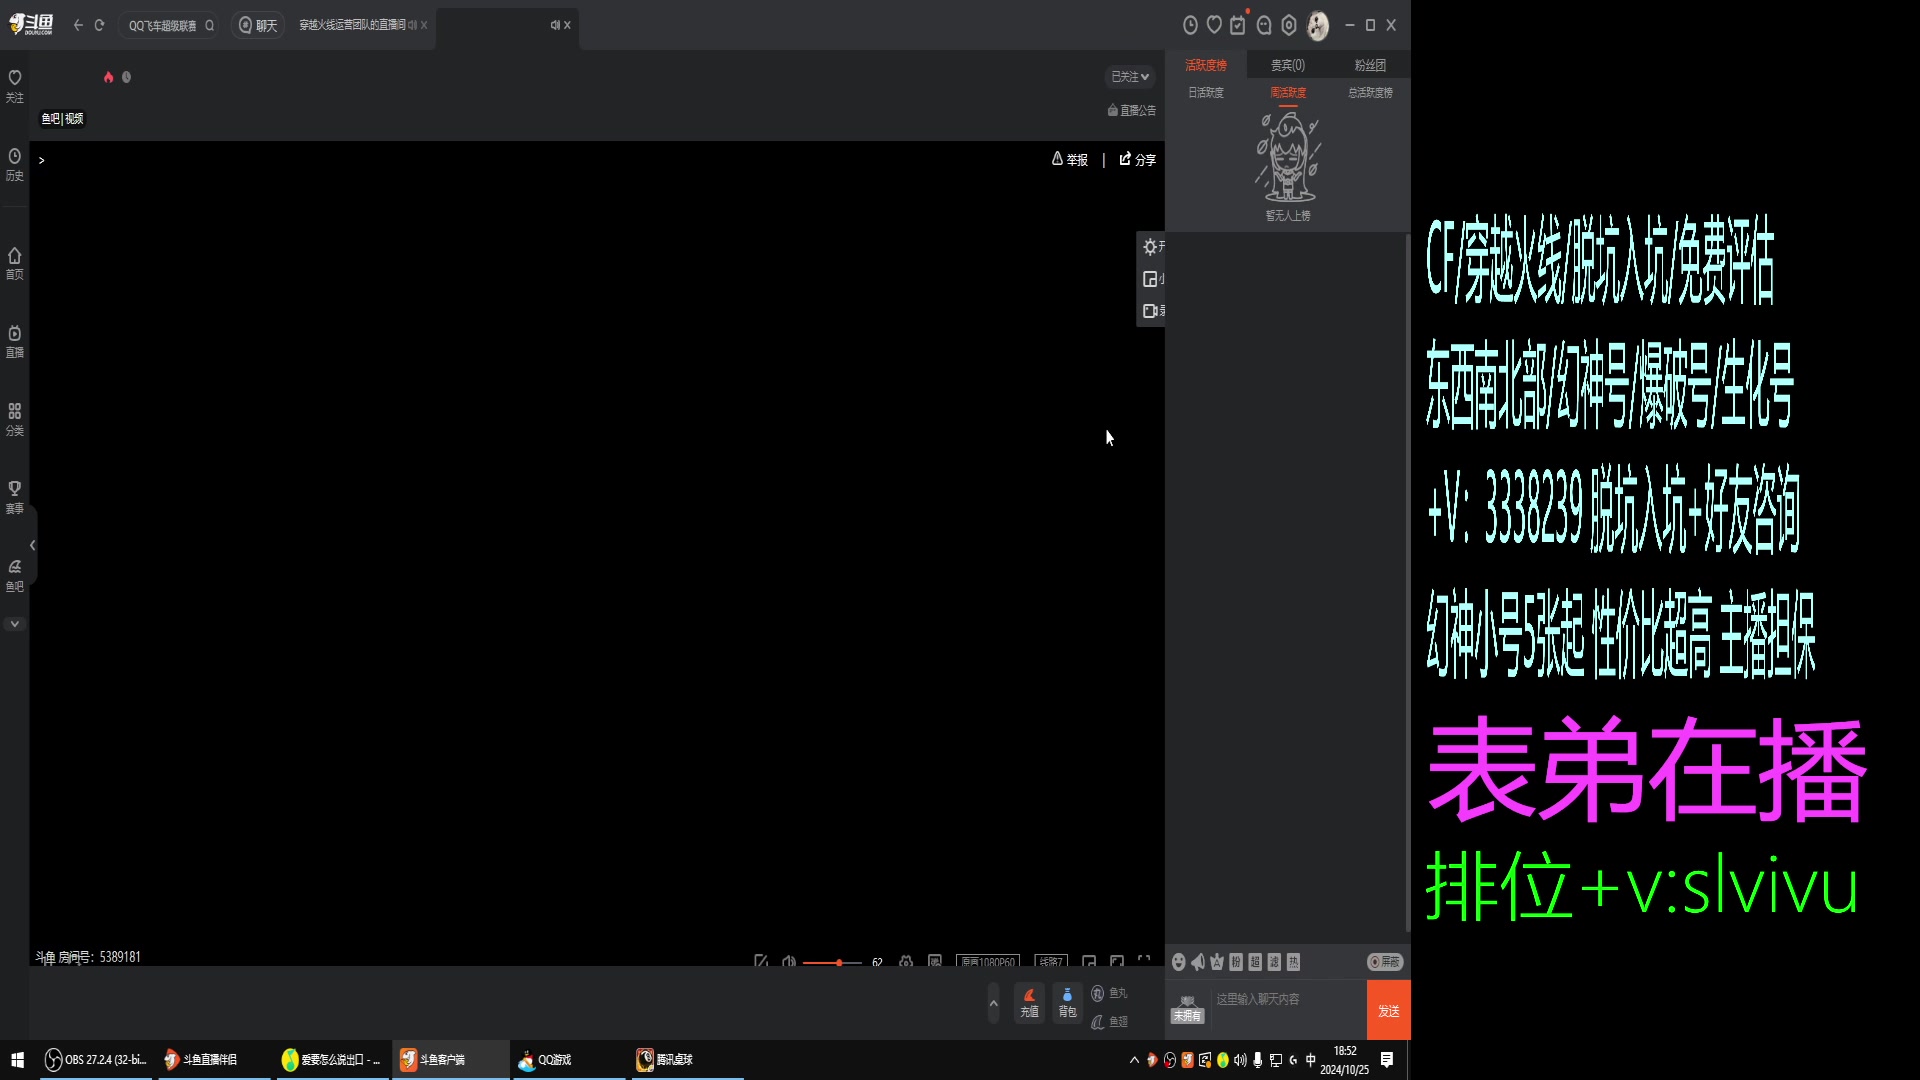Check 鱼丸 balance
Viewport: 1920px width, 1080px height.
tap(1109, 993)
